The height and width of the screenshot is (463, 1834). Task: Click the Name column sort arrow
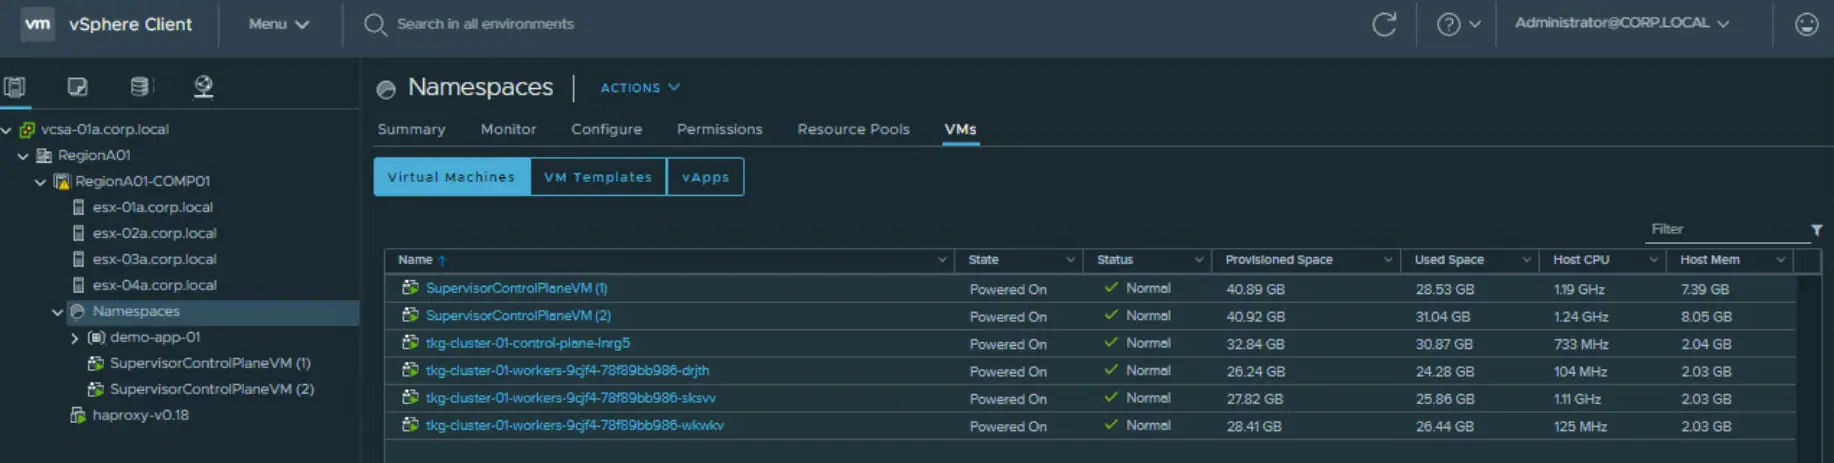click(441, 260)
